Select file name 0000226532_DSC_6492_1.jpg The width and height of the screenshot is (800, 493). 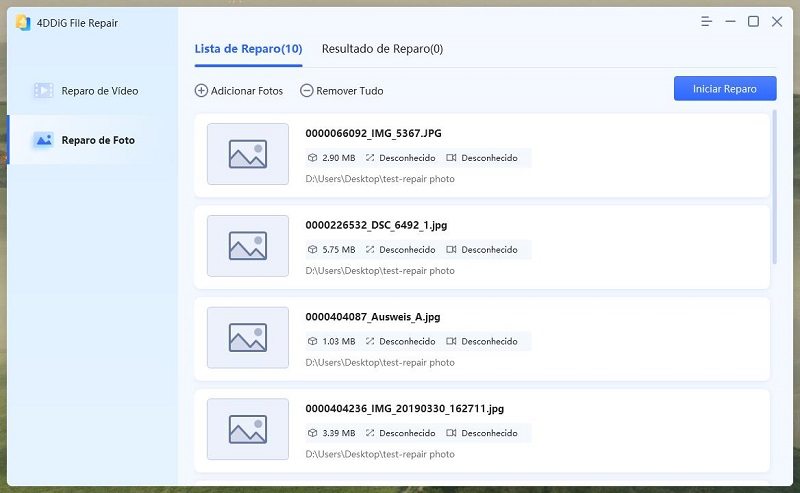pos(376,225)
